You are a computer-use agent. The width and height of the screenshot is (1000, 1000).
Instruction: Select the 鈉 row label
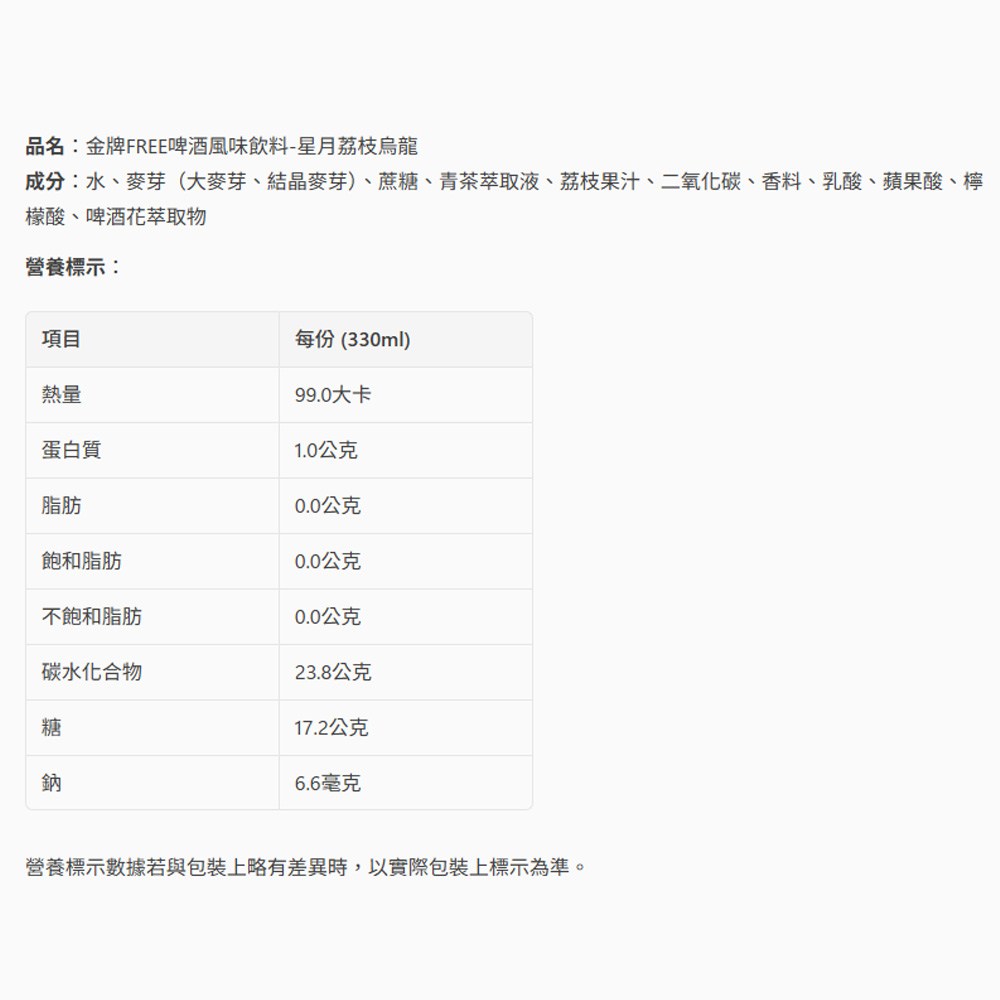point(52,783)
